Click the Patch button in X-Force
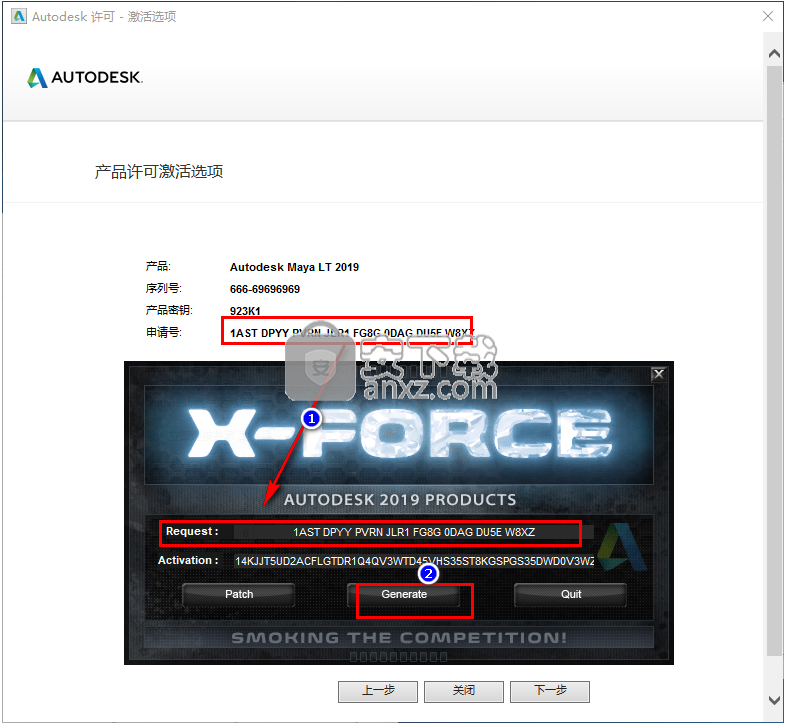This screenshot has height=725, width=787. (238, 595)
